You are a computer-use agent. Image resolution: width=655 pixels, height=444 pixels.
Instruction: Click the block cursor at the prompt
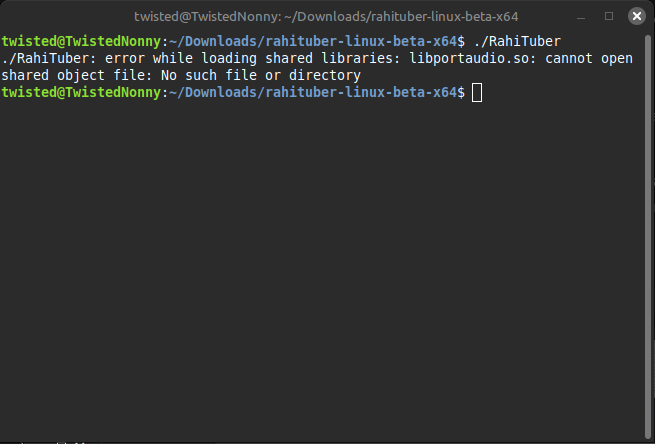[477, 93]
